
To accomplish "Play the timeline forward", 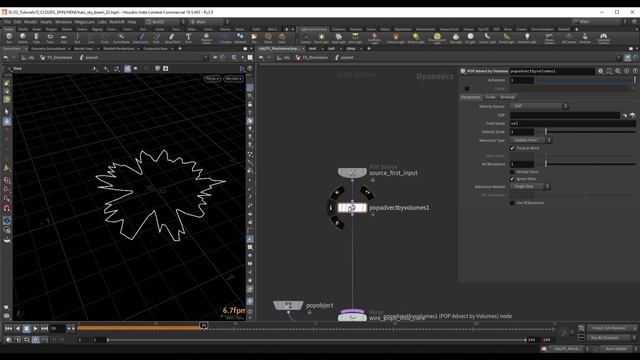I will pyautogui.click(x=36, y=328).
